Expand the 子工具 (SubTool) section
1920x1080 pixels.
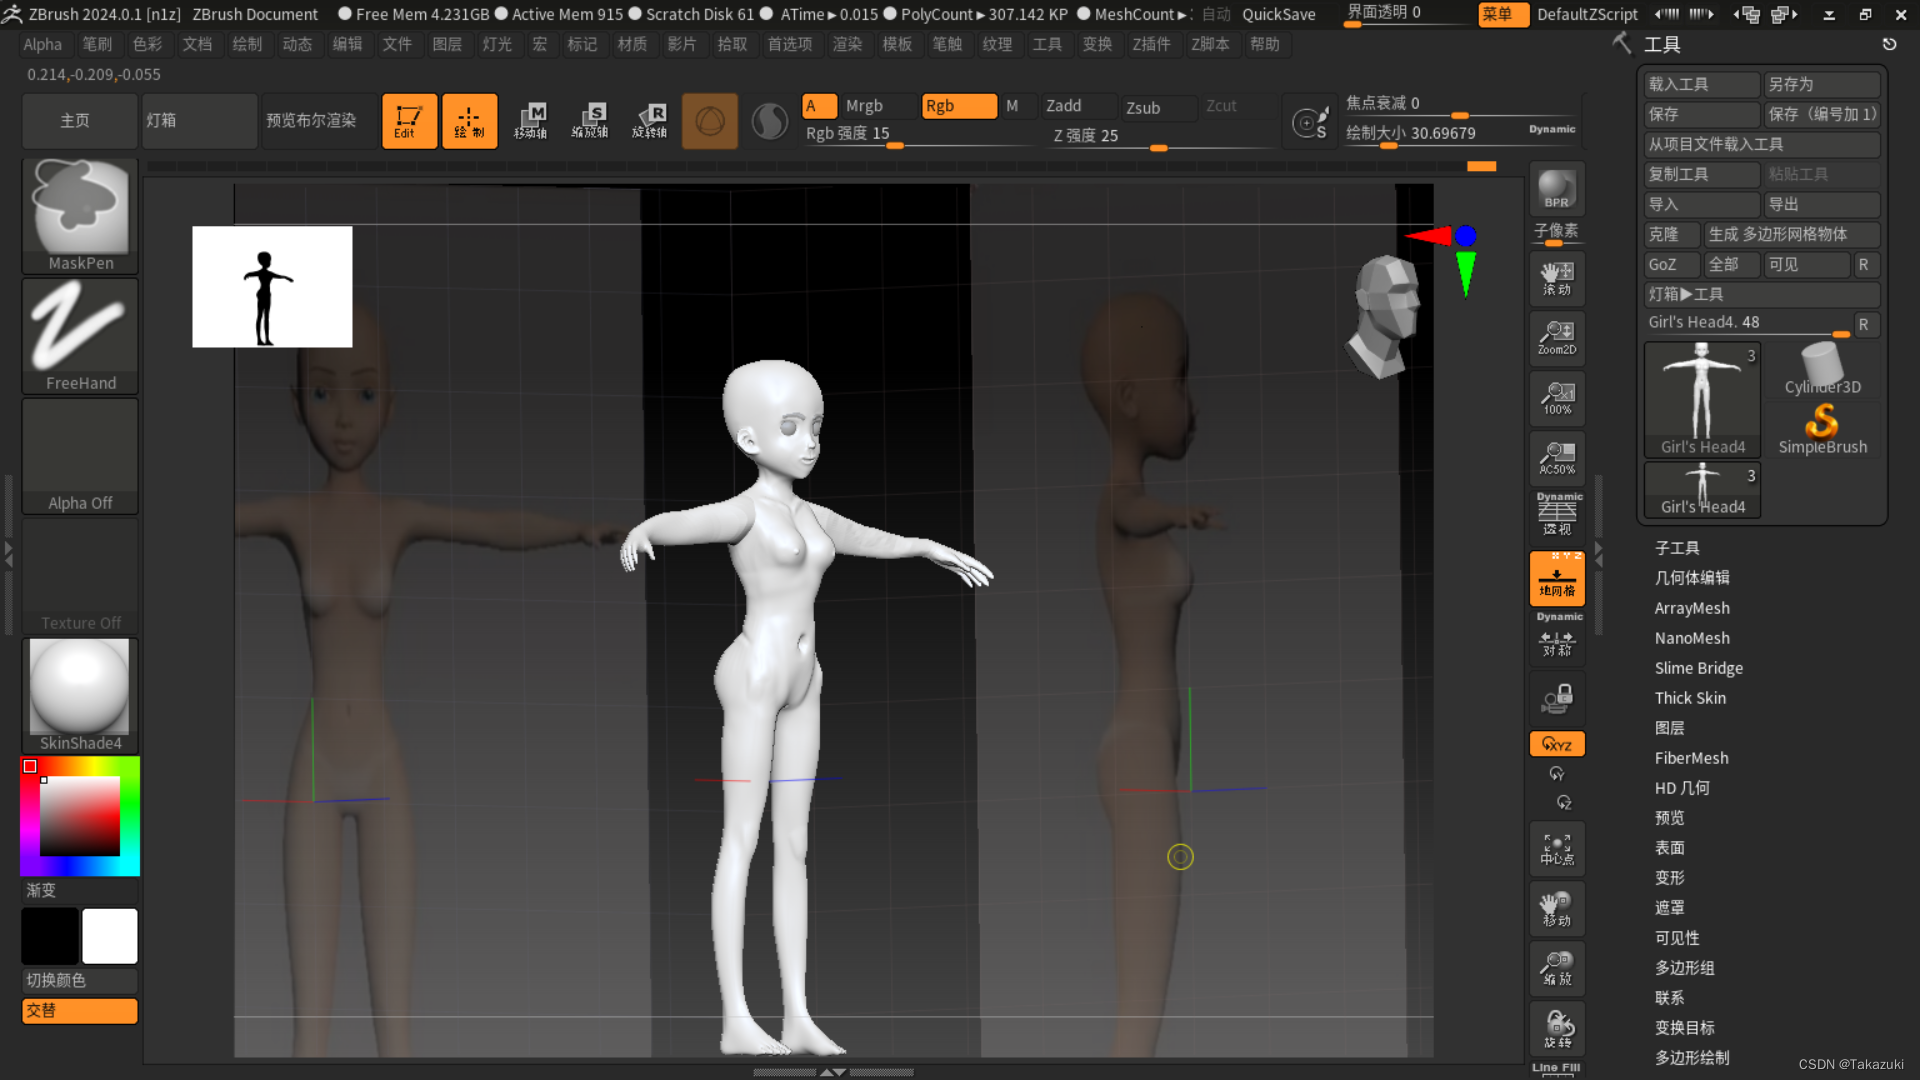[1677, 548]
